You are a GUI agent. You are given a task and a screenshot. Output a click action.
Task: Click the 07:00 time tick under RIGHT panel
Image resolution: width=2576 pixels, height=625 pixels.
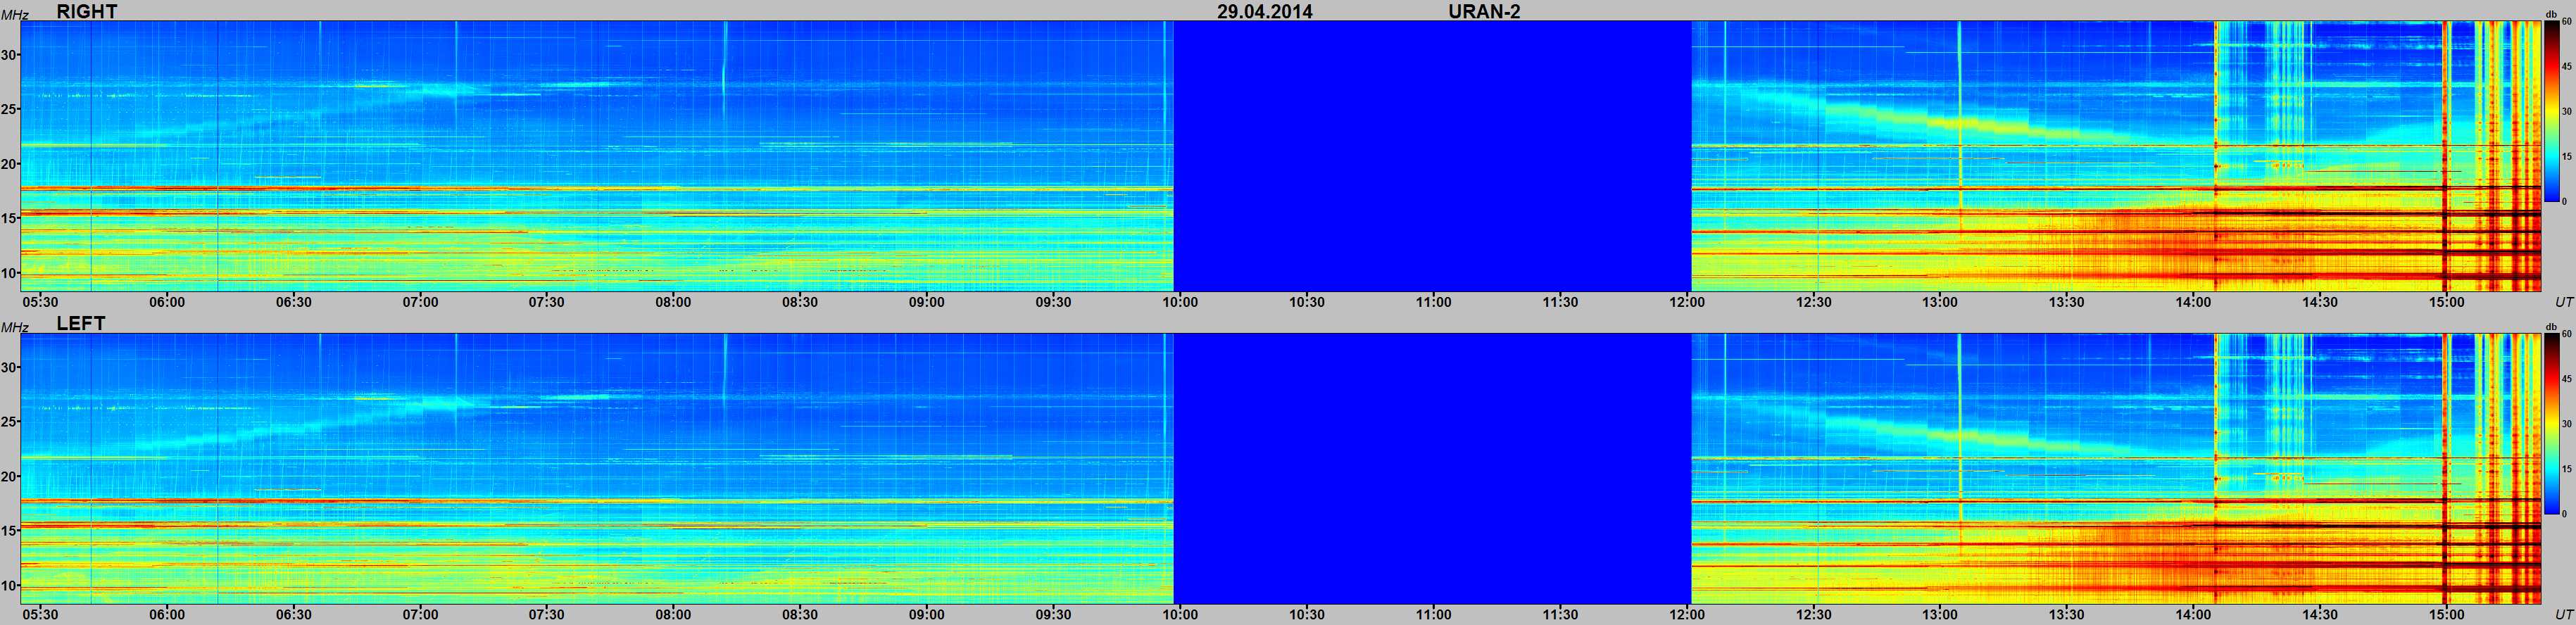(x=420, y=302)
